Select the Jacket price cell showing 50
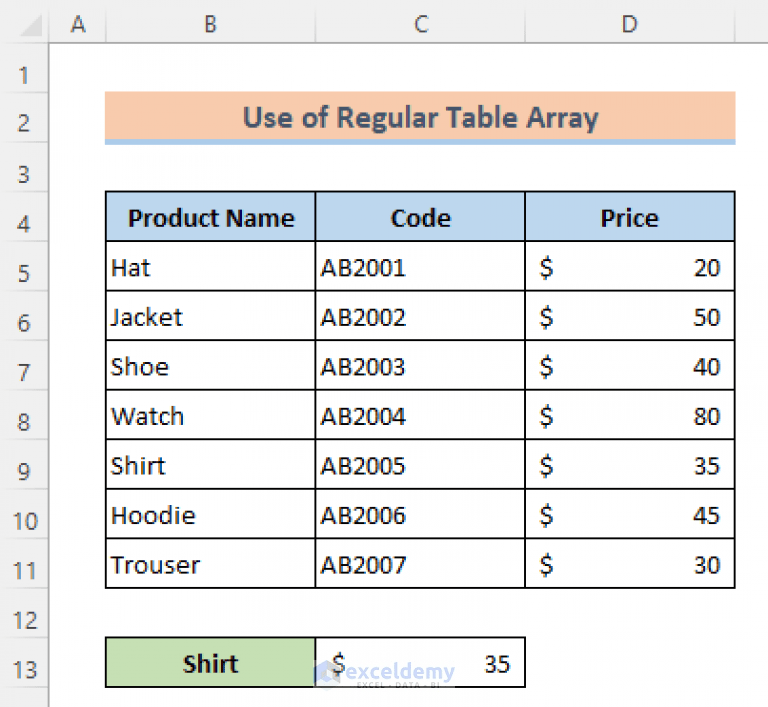Viewport: 768px width, 707px height. coord(630,316)
